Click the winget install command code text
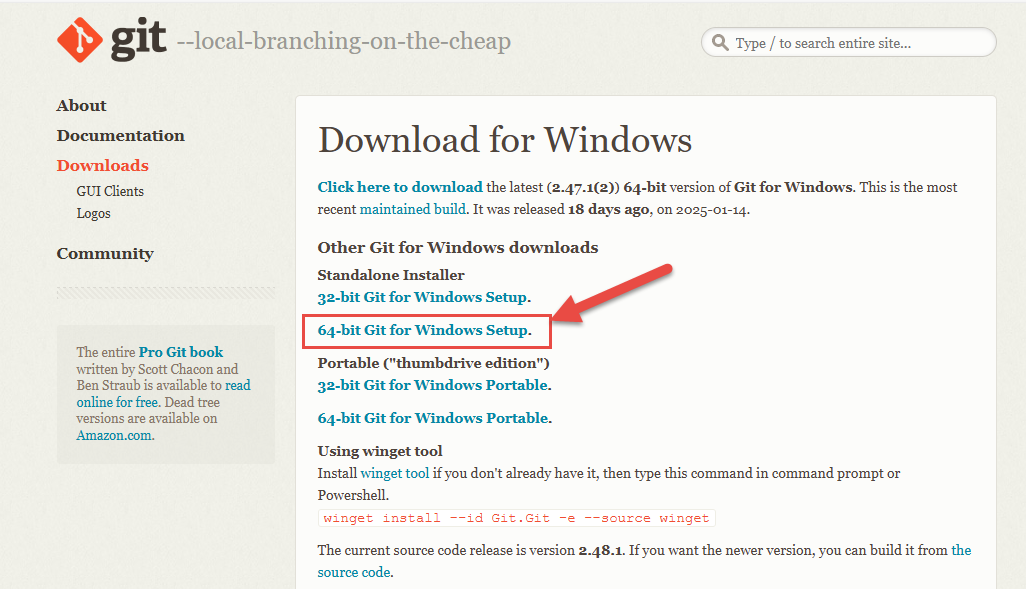 516,518
